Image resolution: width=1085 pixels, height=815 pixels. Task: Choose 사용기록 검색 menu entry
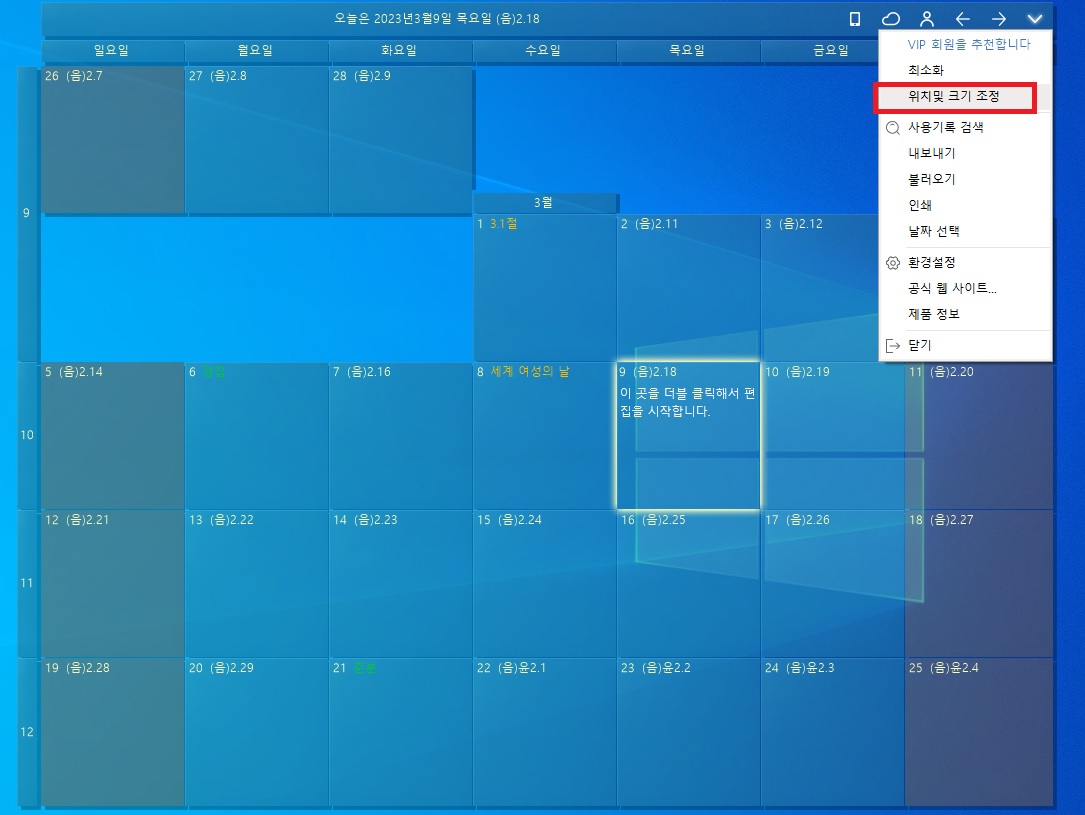click(x=965, y=127)
